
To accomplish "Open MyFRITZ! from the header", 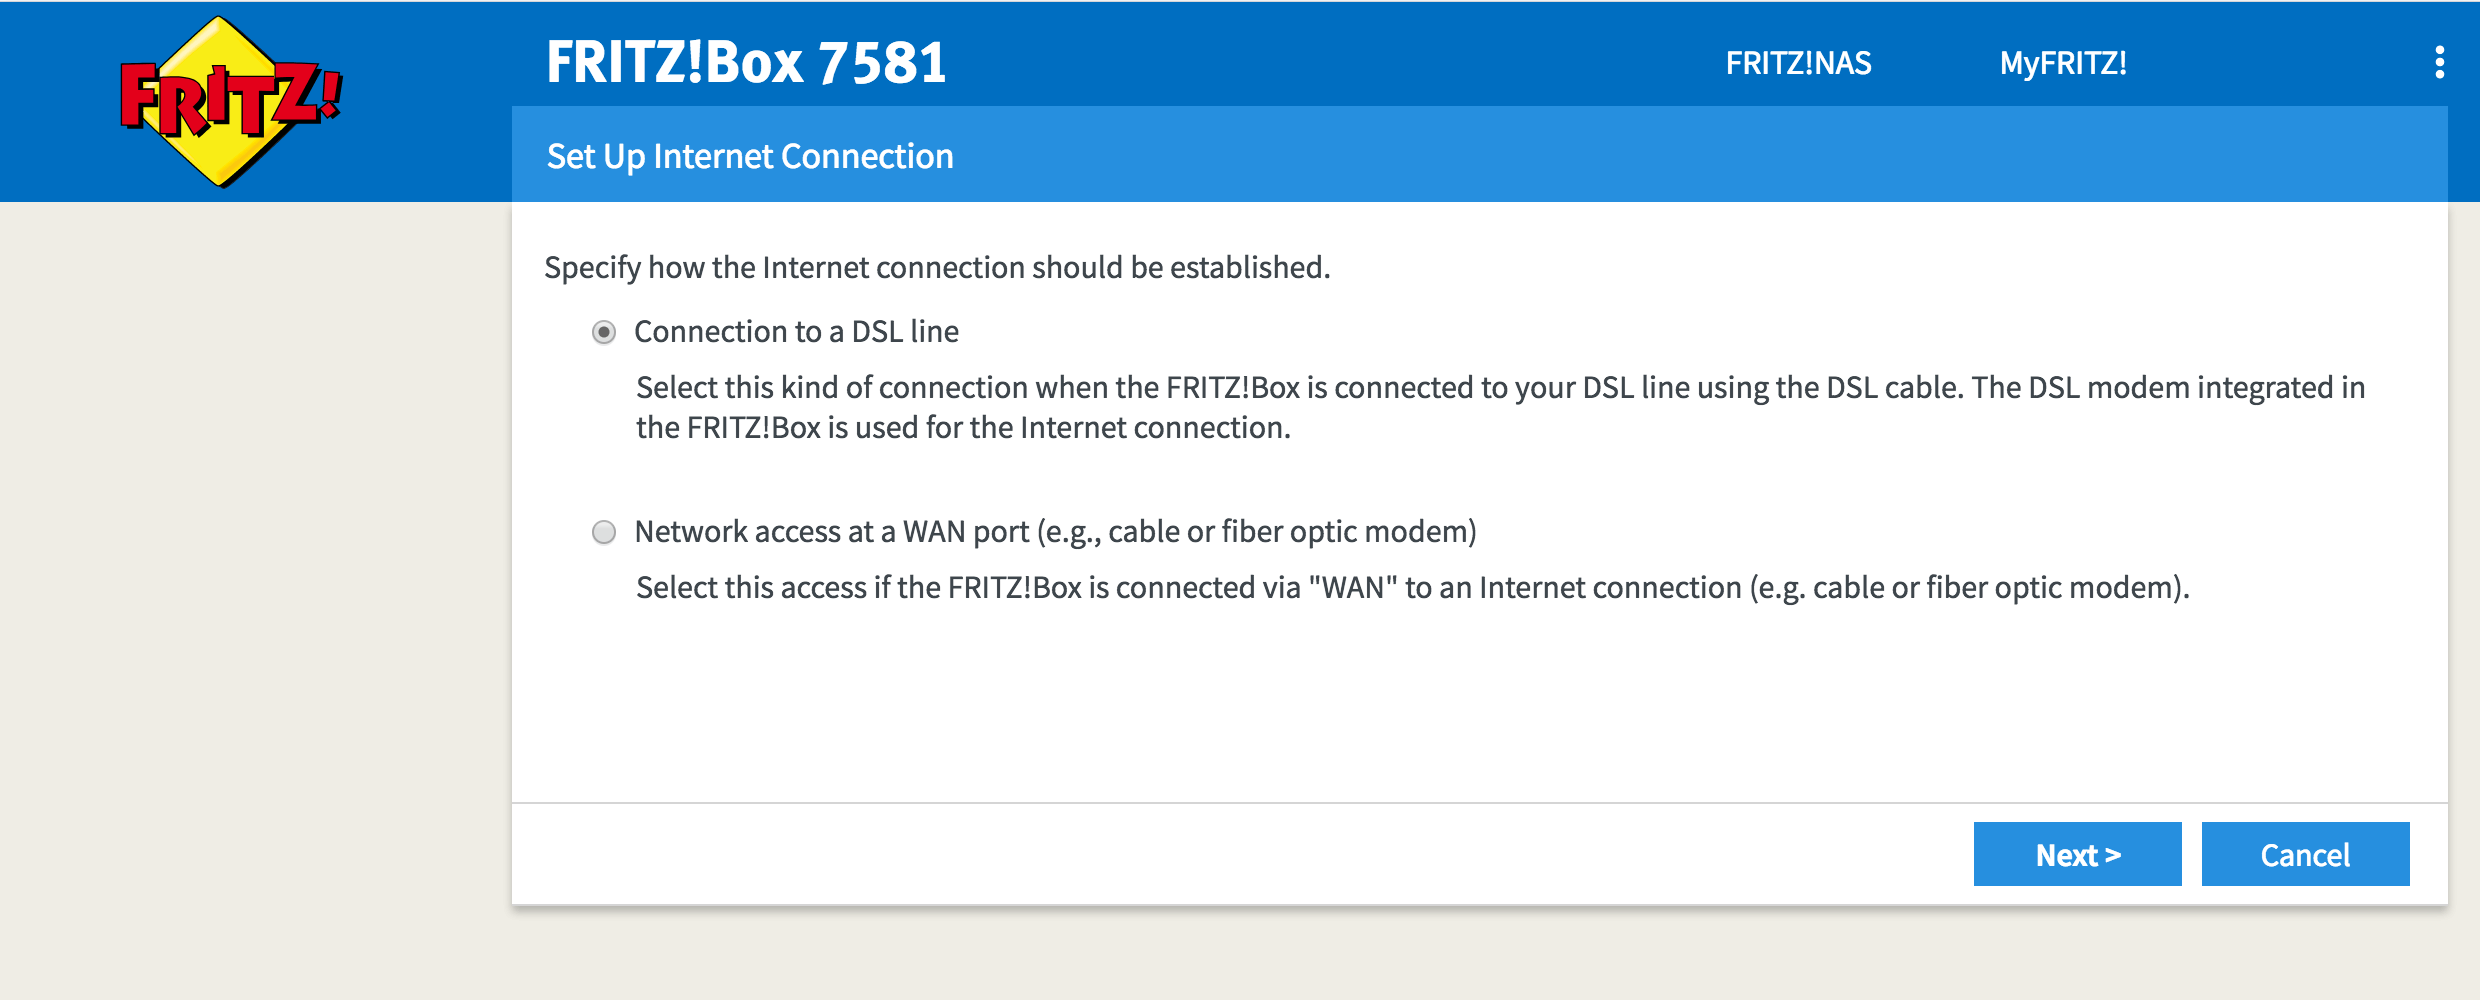I will [x=2063, y=63].
